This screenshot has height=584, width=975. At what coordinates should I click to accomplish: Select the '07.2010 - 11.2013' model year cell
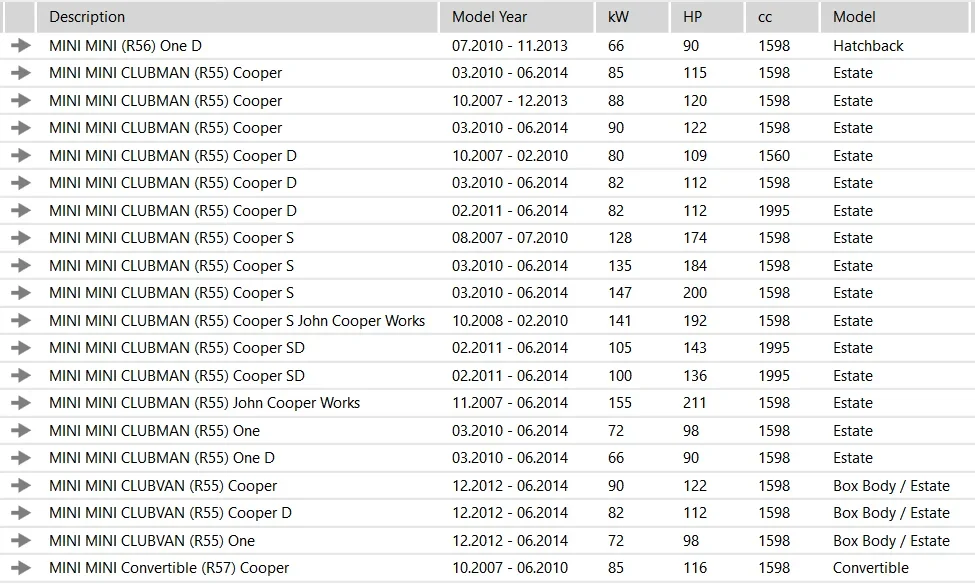(x=510, y=45)
